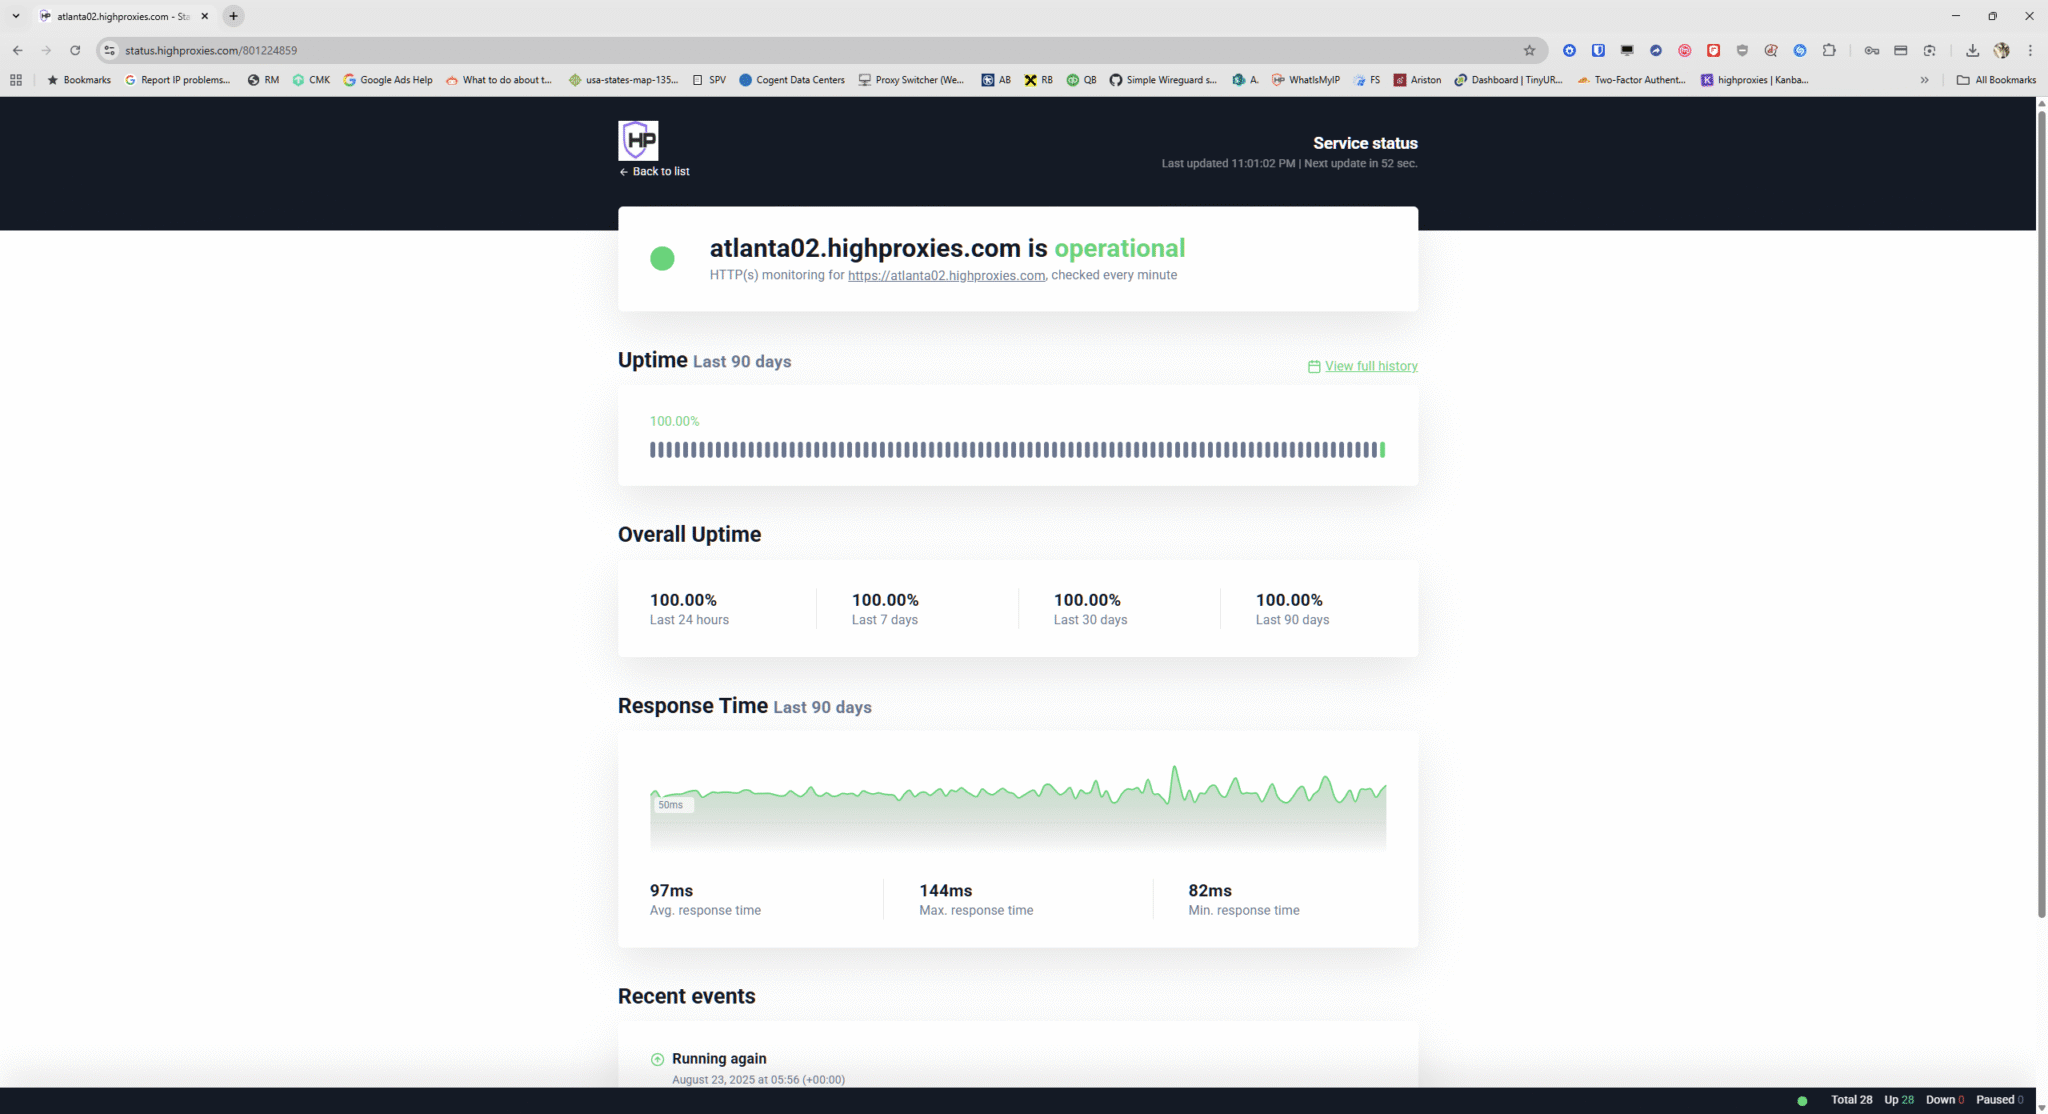This screenshot has width=2048, height=1114.
Task: Open the Simple Wireguard GitHub bookmark
Action: point(1163,80)
